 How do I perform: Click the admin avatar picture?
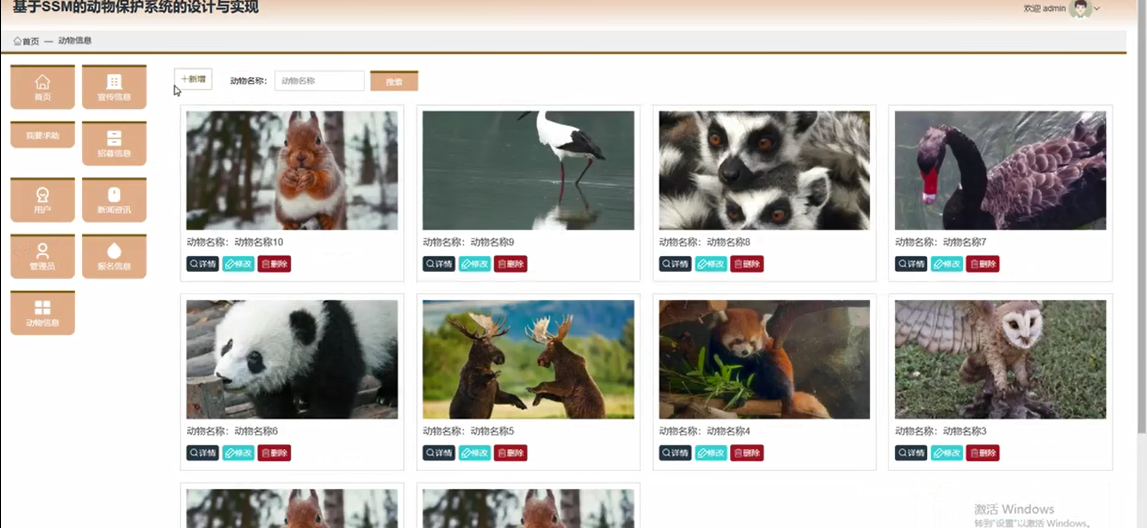[1080, 8]
